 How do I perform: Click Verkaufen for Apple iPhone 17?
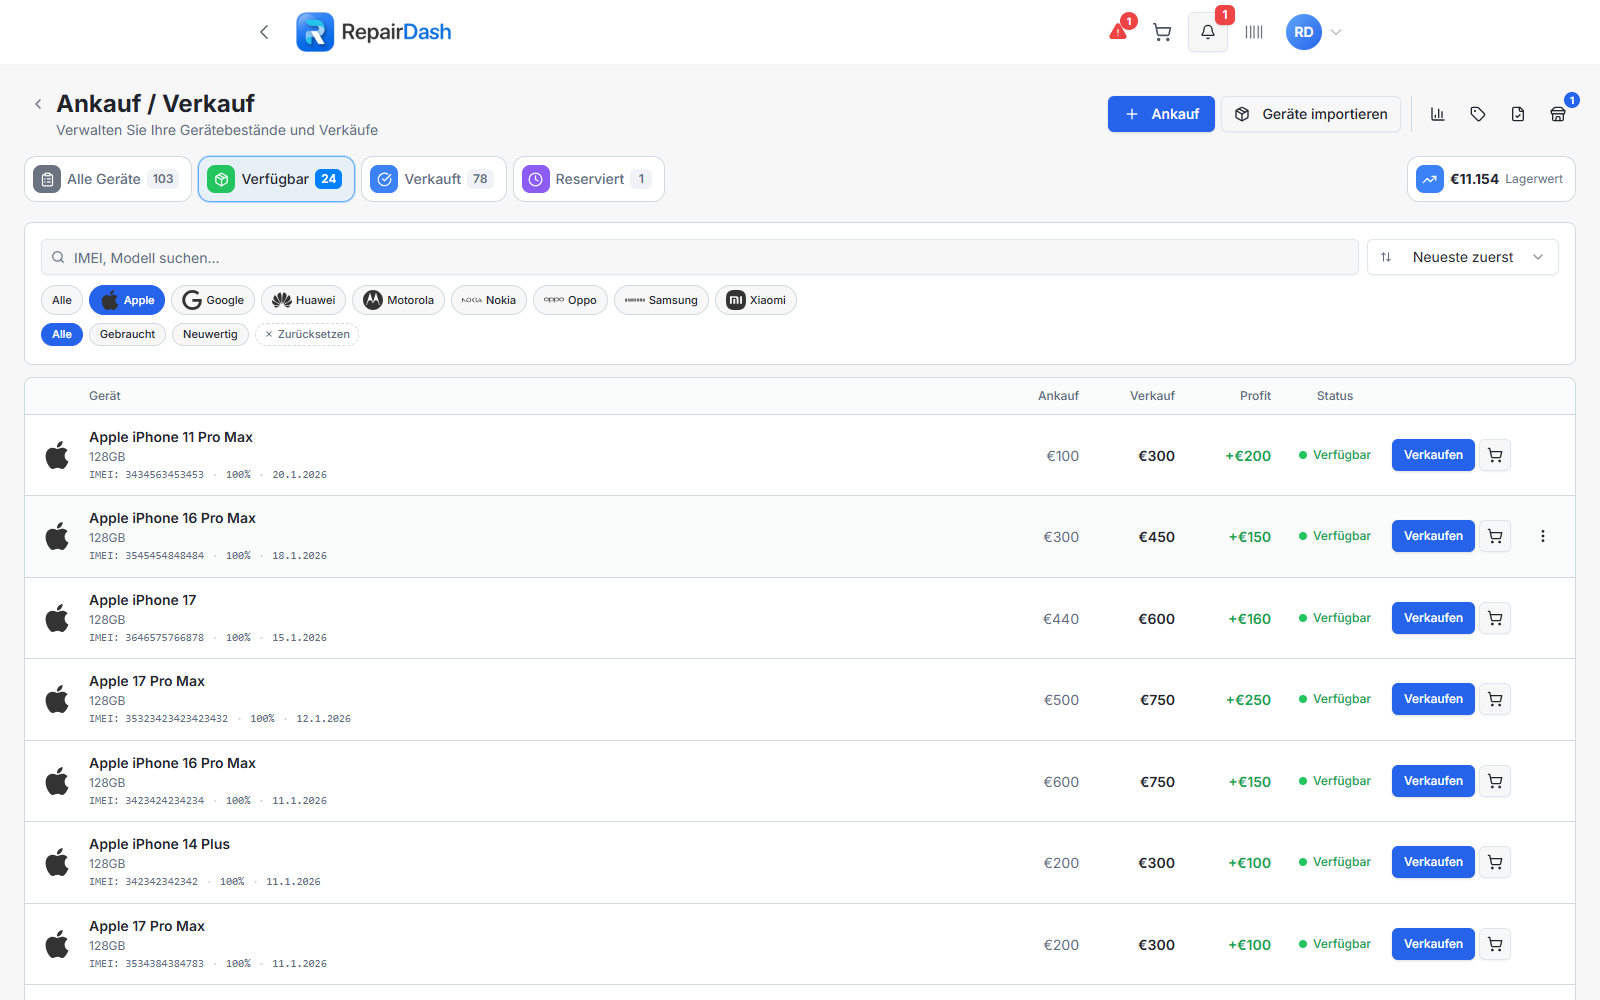[x=1433, y=618]
